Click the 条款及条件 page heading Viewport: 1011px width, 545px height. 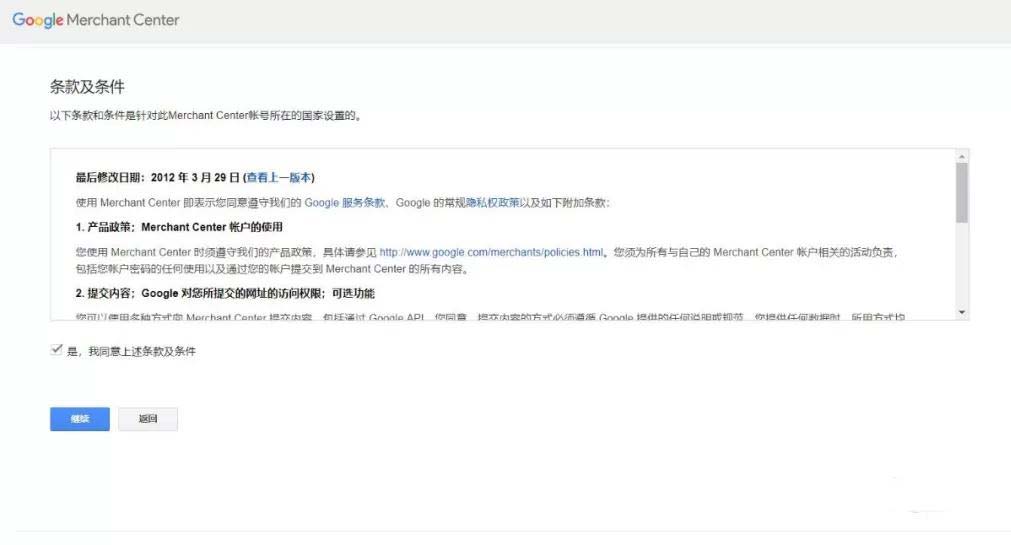tap(87, 87)
